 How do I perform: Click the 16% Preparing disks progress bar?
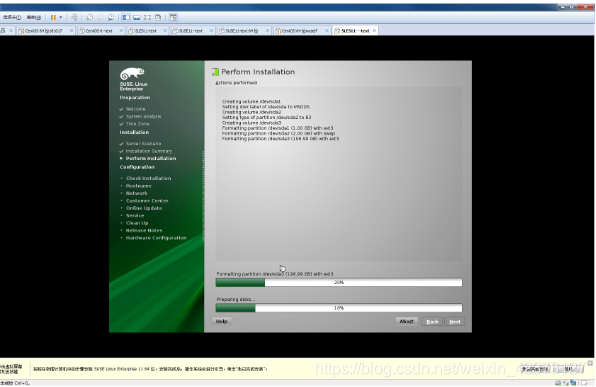[x=339, y=308]
